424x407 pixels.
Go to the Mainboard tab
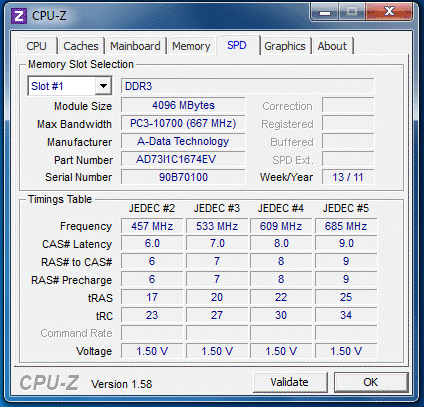coord(135,46)
